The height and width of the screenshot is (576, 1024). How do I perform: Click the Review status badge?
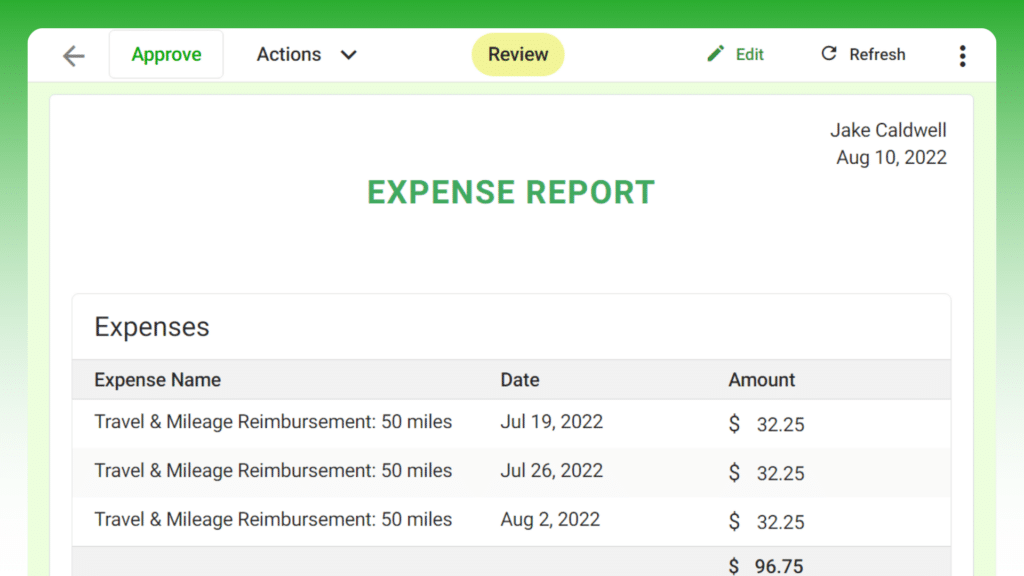click(x=518, y=54)
